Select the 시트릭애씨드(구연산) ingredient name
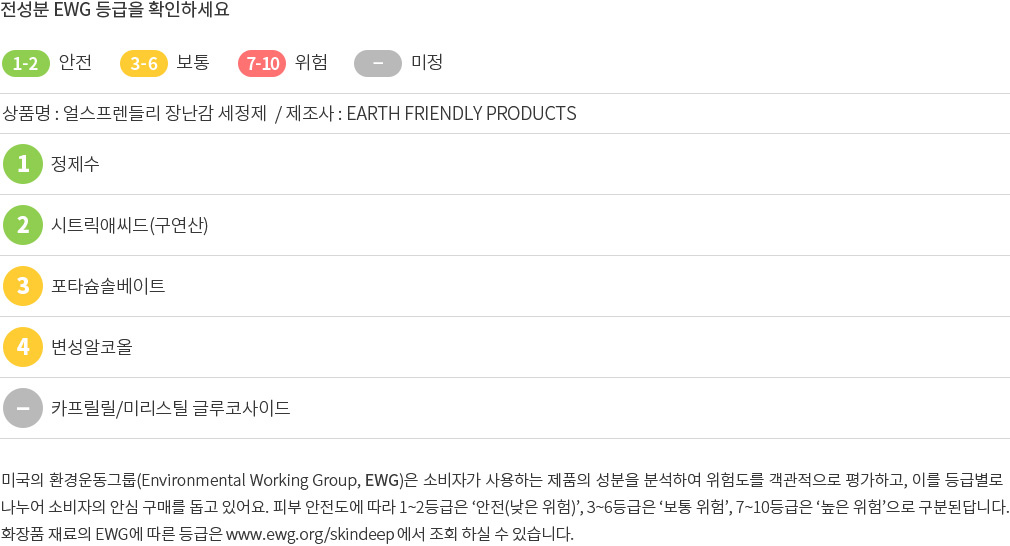The image size is (1010, 546). point(129,225)
